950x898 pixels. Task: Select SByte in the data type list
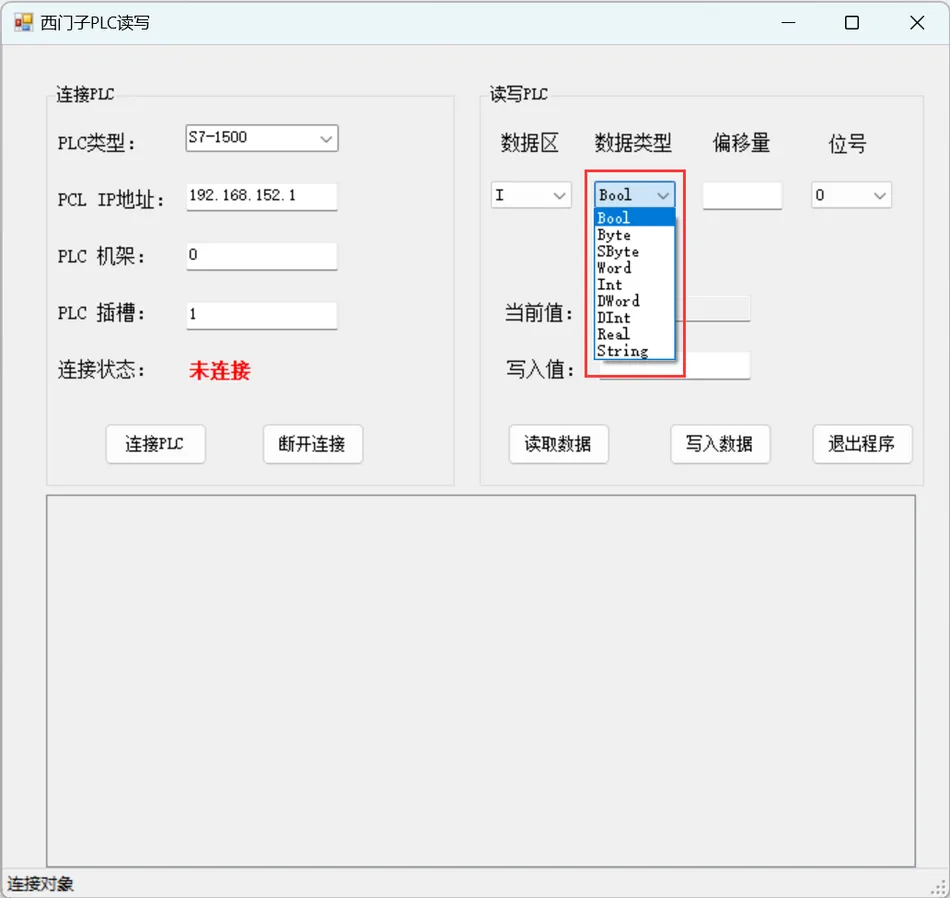[634, 251]
